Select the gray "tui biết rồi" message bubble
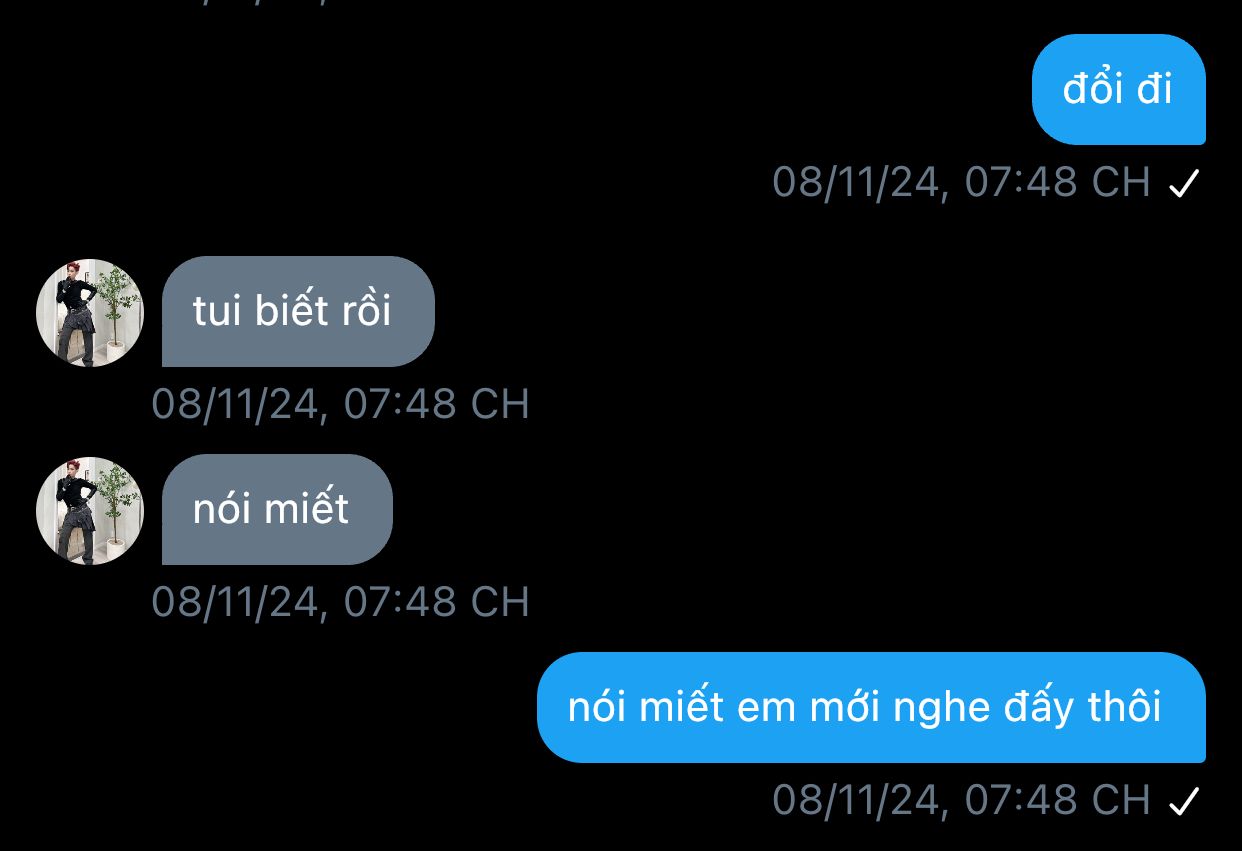1242x851 pixels. (298, 311)
